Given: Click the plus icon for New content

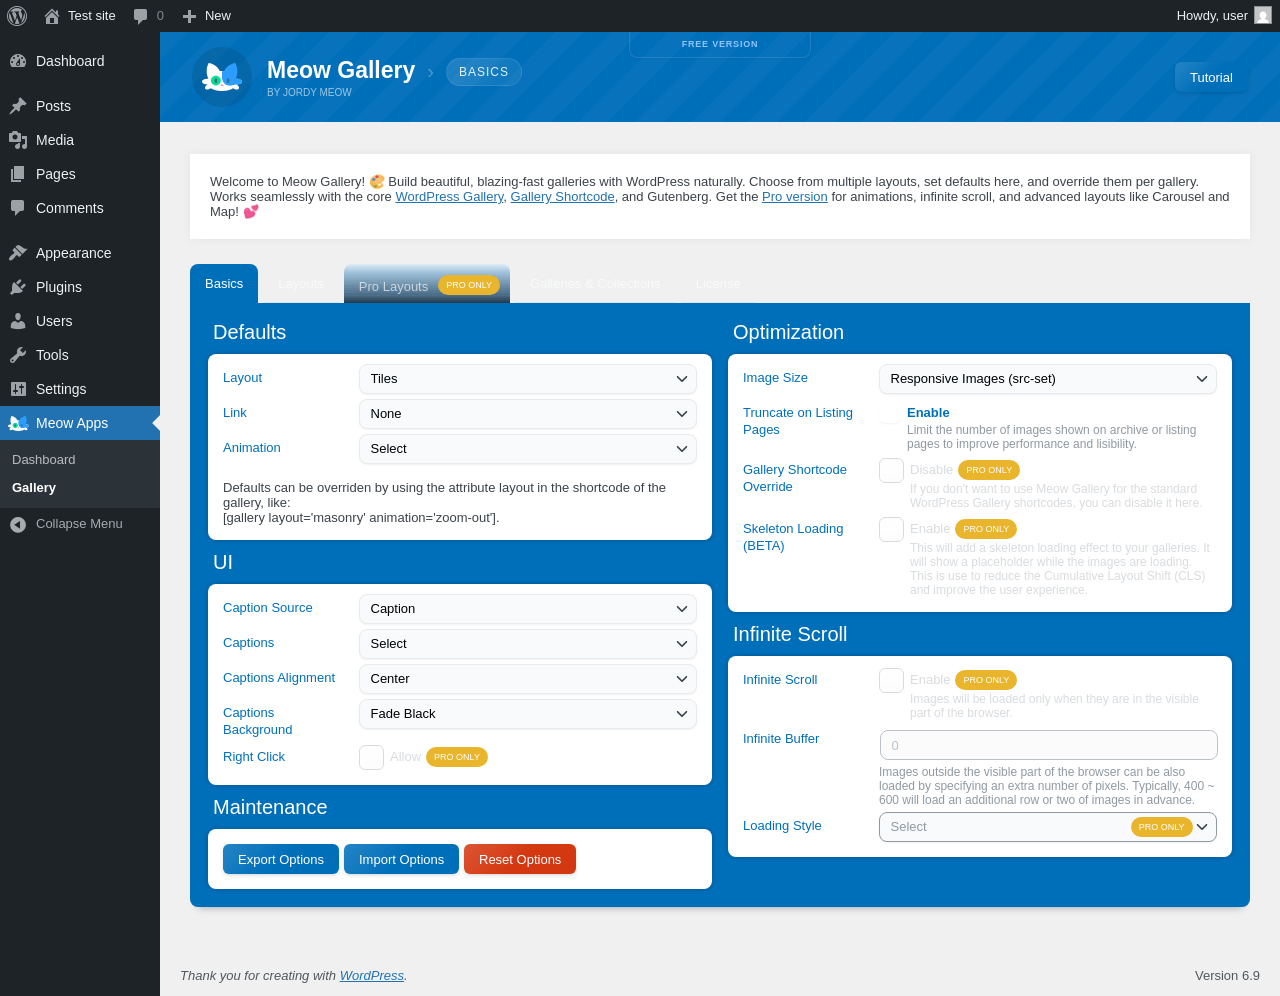Looking at the screenshot, I should (189, 16).
